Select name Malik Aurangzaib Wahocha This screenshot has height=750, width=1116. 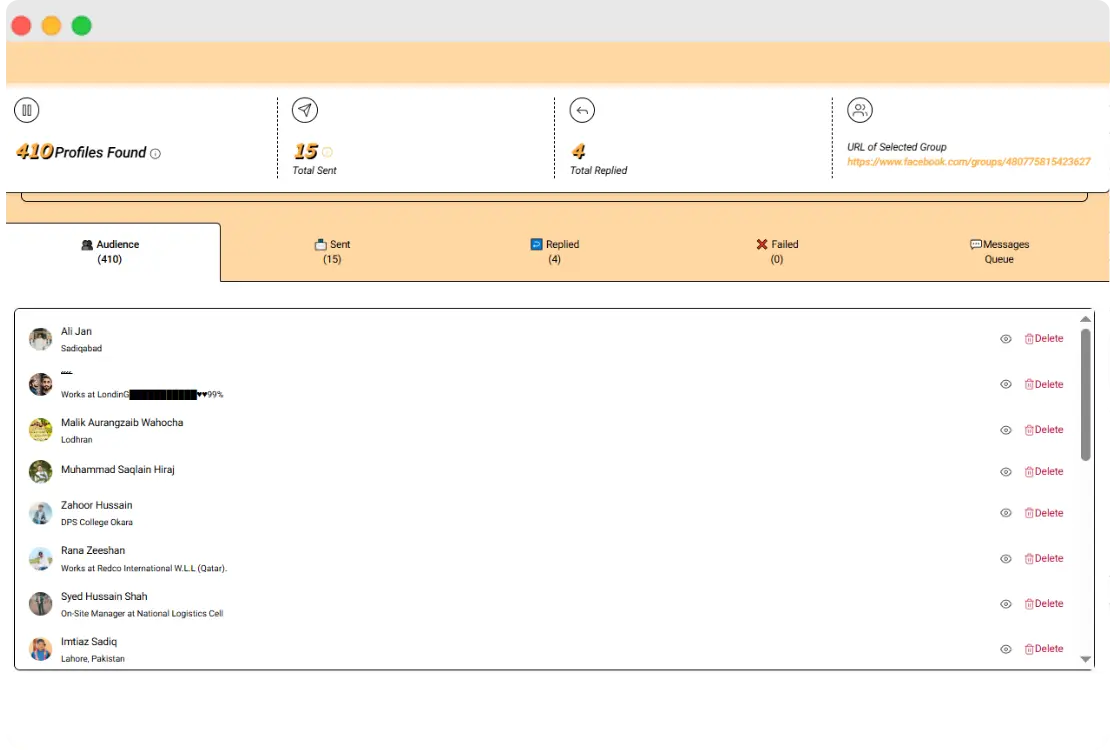click(122, 423)
